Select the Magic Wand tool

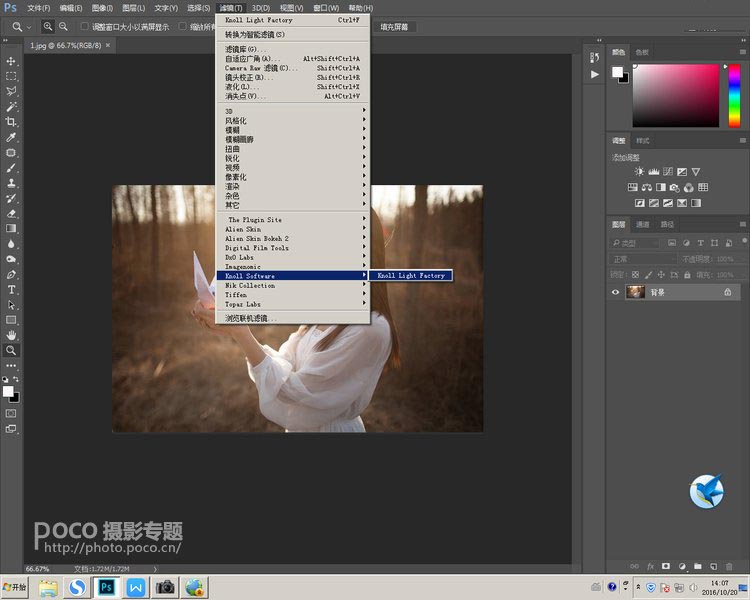click(11, 107)
